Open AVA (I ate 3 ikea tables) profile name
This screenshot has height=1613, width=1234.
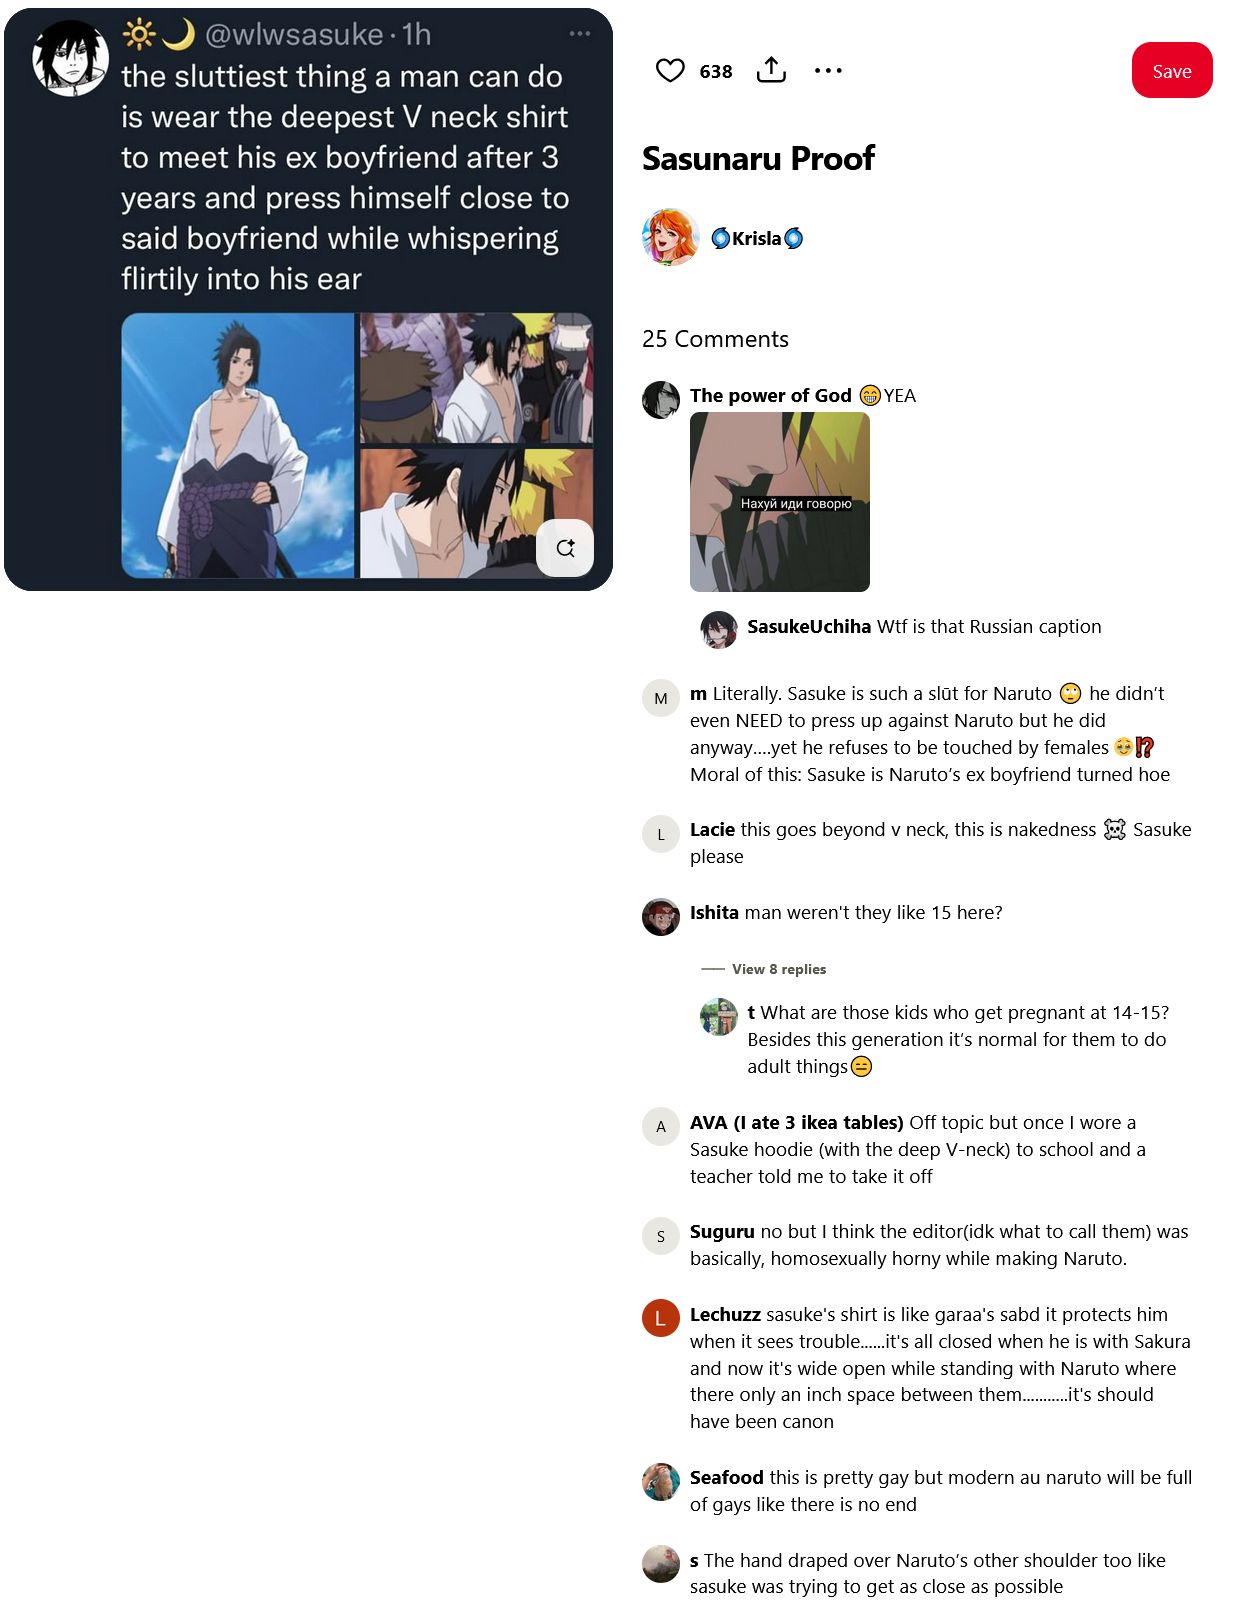click(x=797, y=1123)
